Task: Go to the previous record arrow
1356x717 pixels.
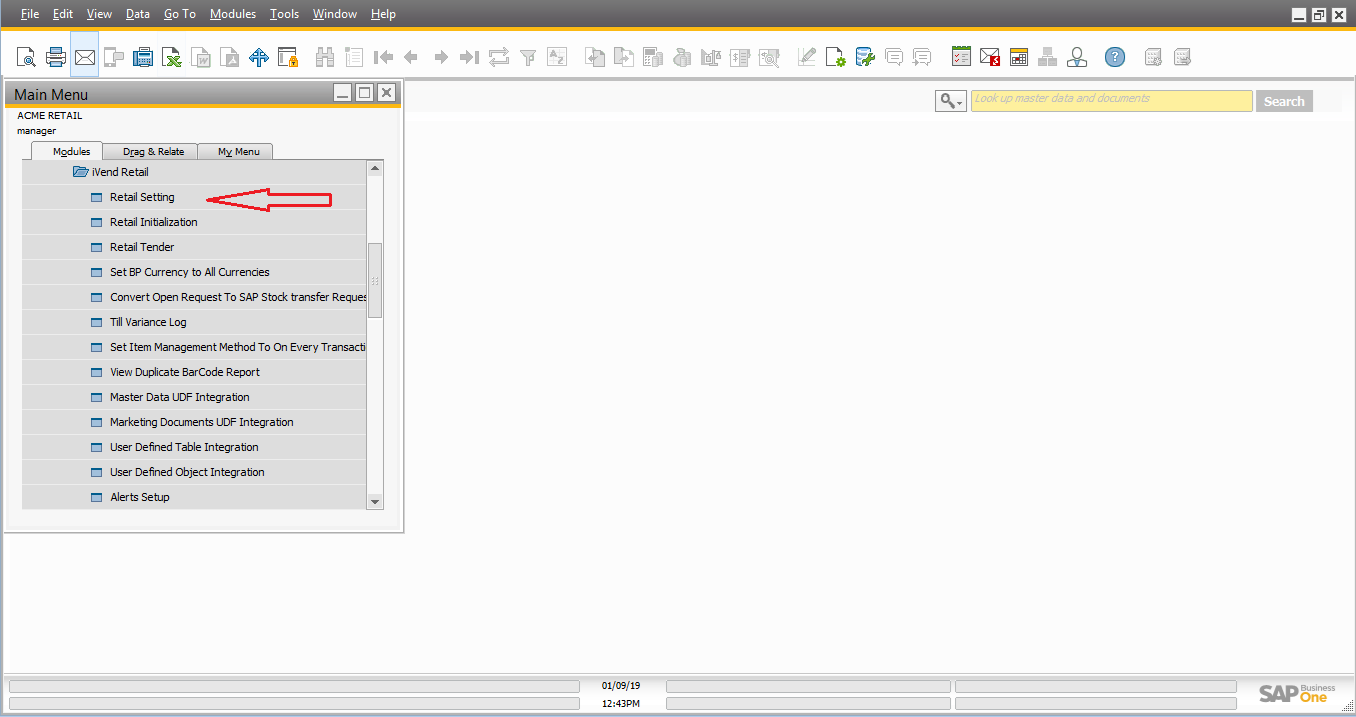Action: tap(411, 57)
